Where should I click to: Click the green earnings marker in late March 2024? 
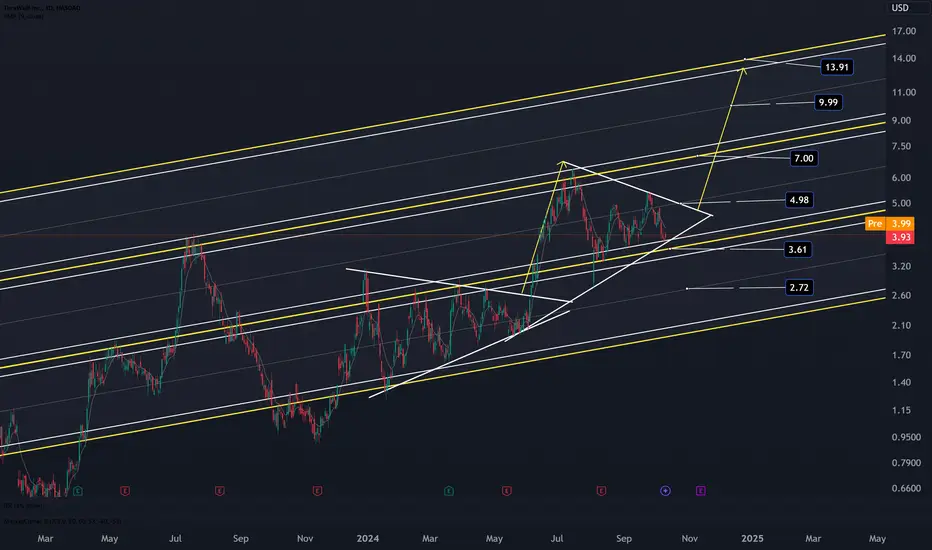(449, 491)
